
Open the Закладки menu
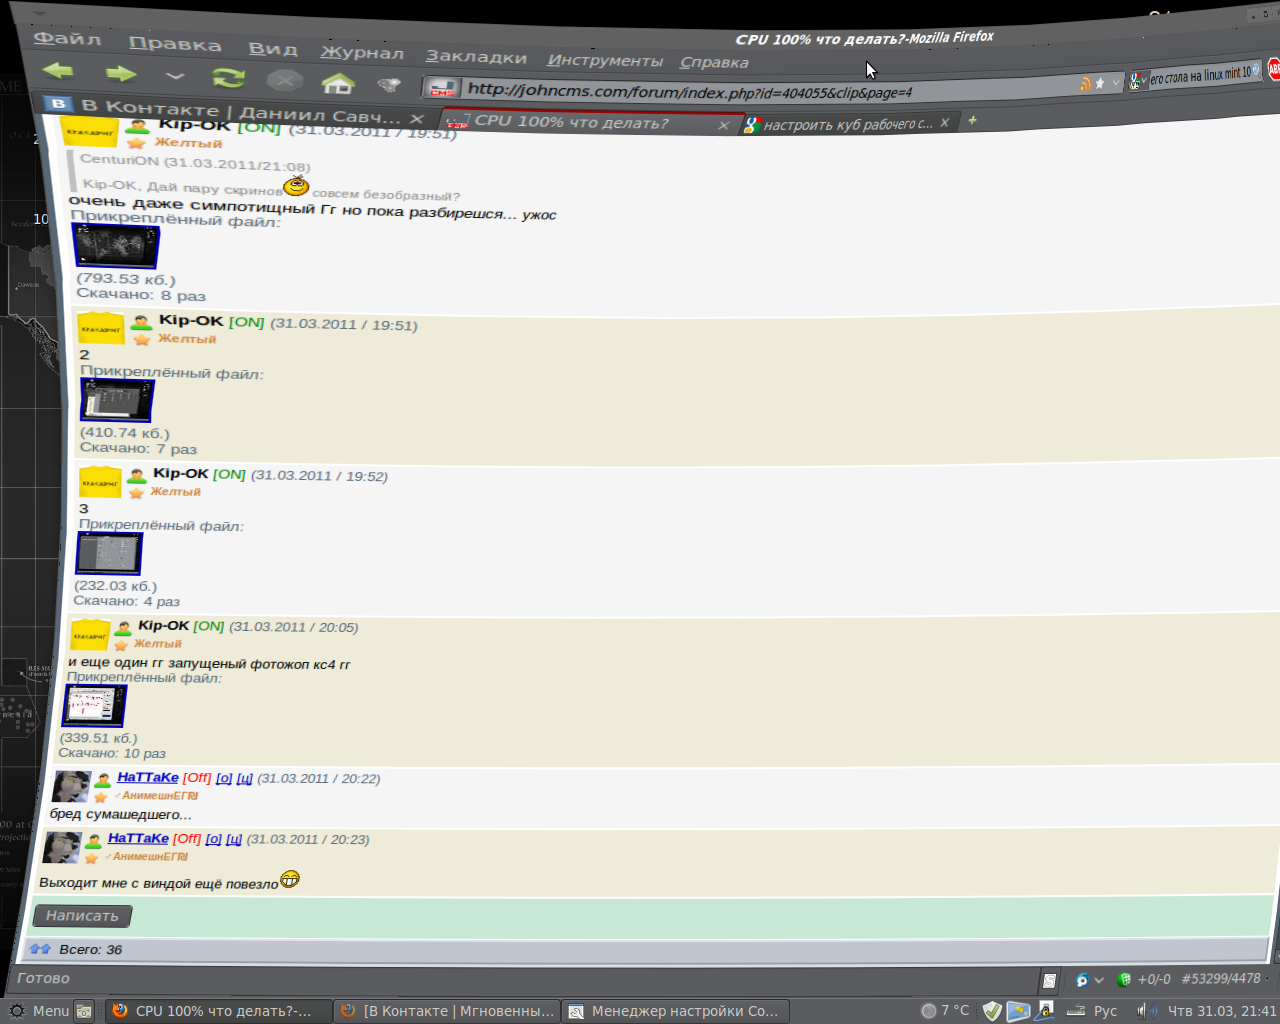point(476,57)
